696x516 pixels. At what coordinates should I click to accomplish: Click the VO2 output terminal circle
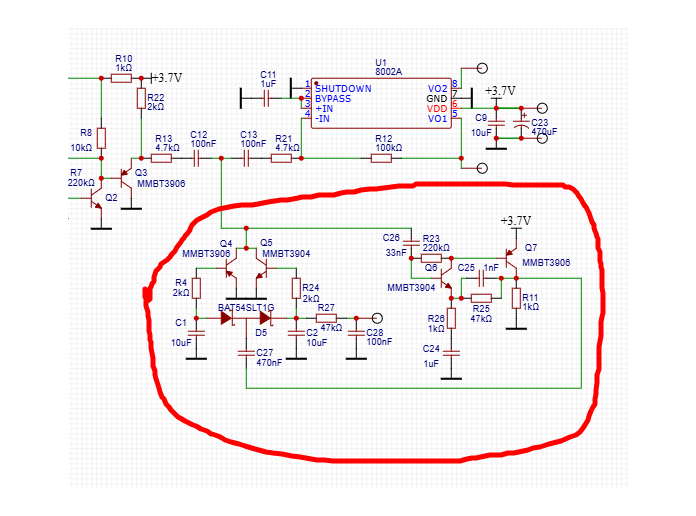[483, 68]
